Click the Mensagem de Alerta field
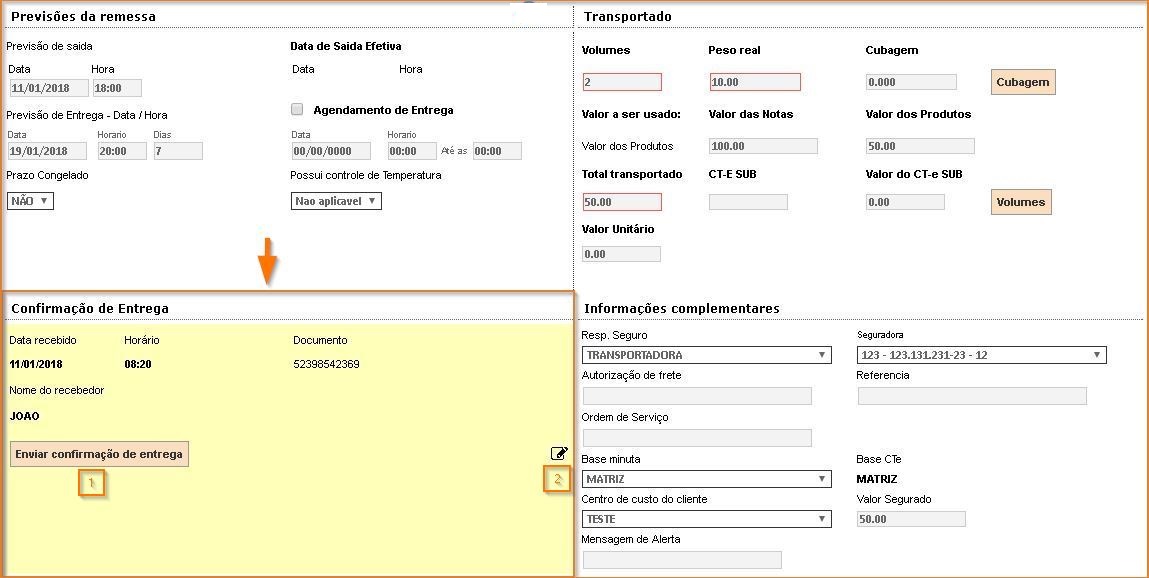This screenshot has height=578, width=1149. (681, 560)
